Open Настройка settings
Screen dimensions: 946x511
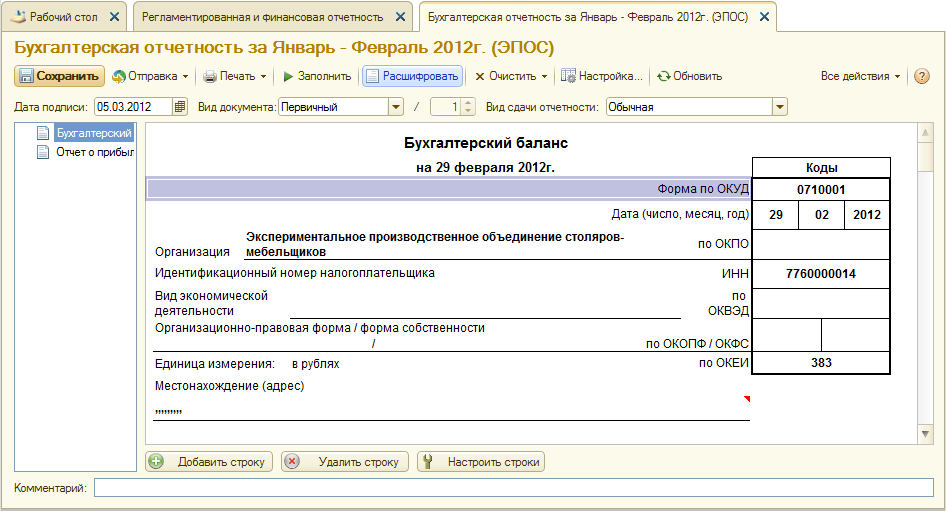pyautogui.click(x=601, y=76)
